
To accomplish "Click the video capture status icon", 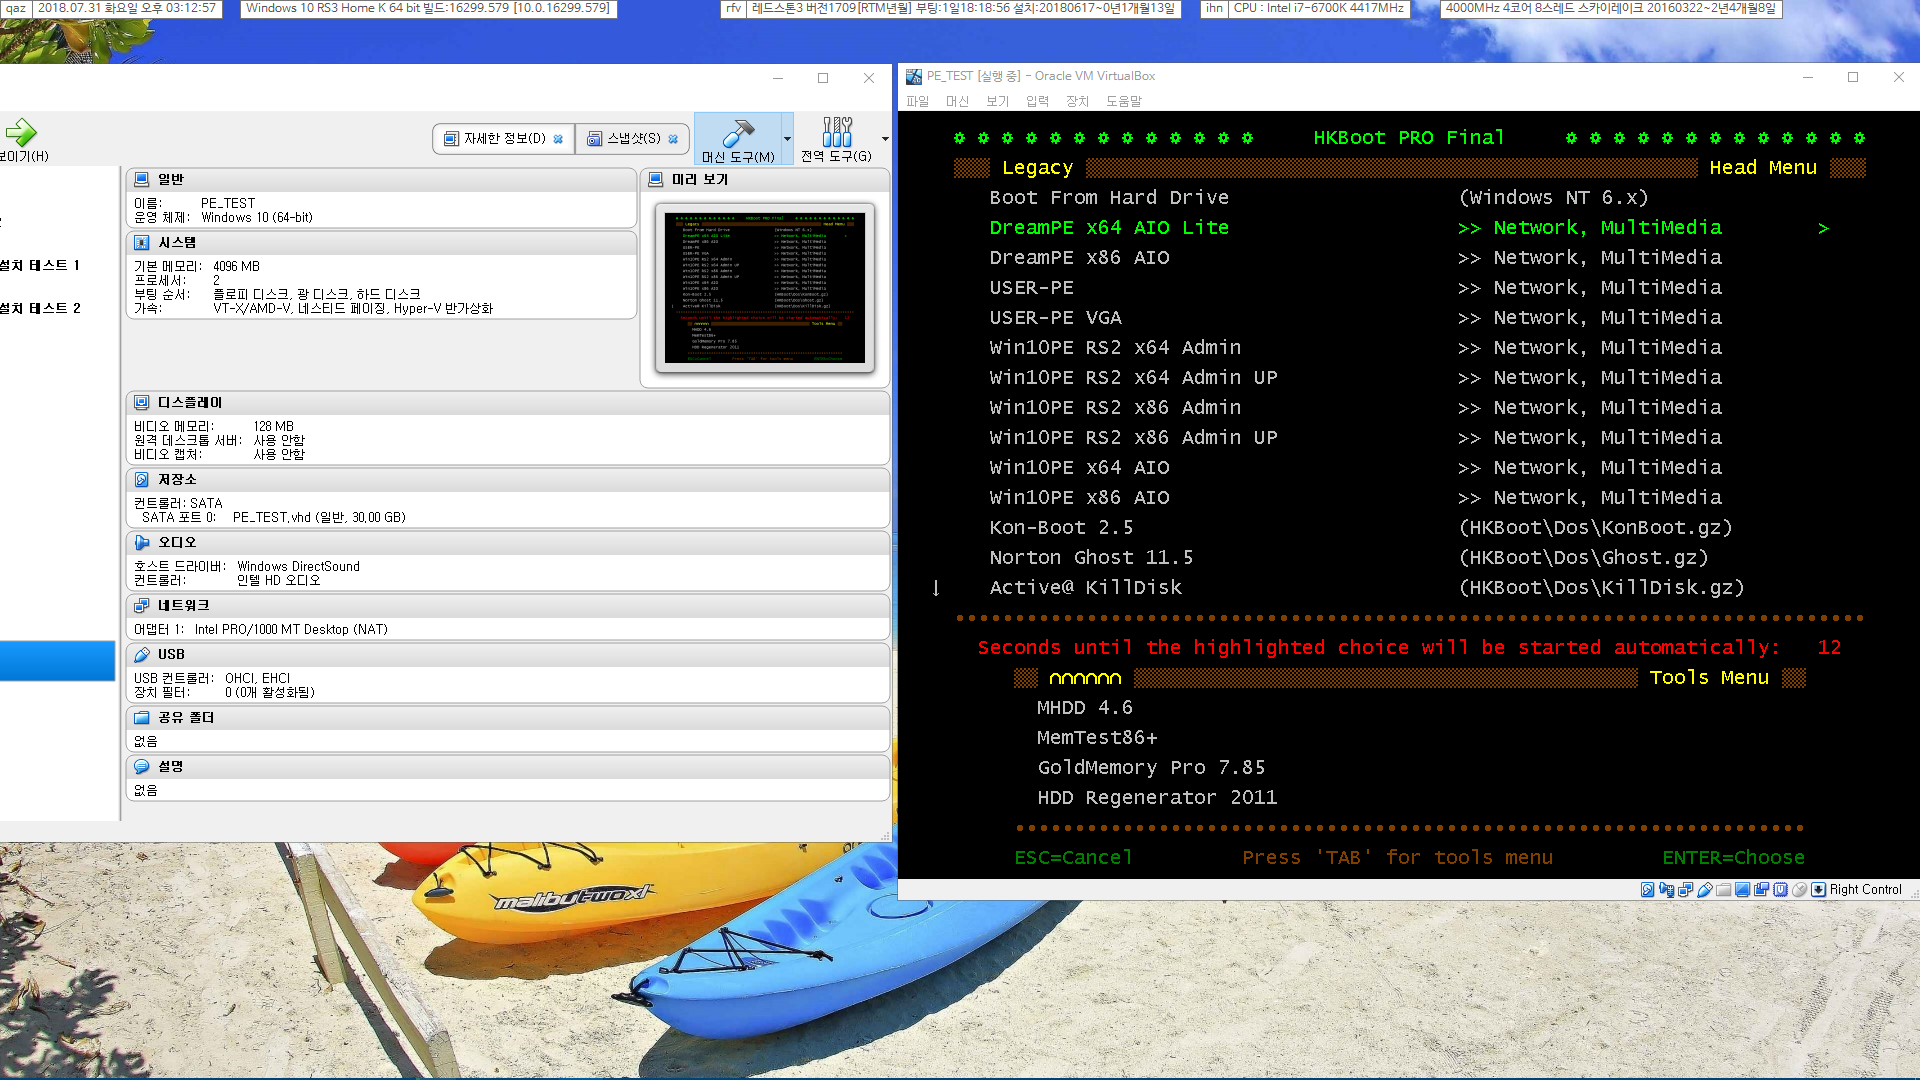I will [x=1761, y=889].
